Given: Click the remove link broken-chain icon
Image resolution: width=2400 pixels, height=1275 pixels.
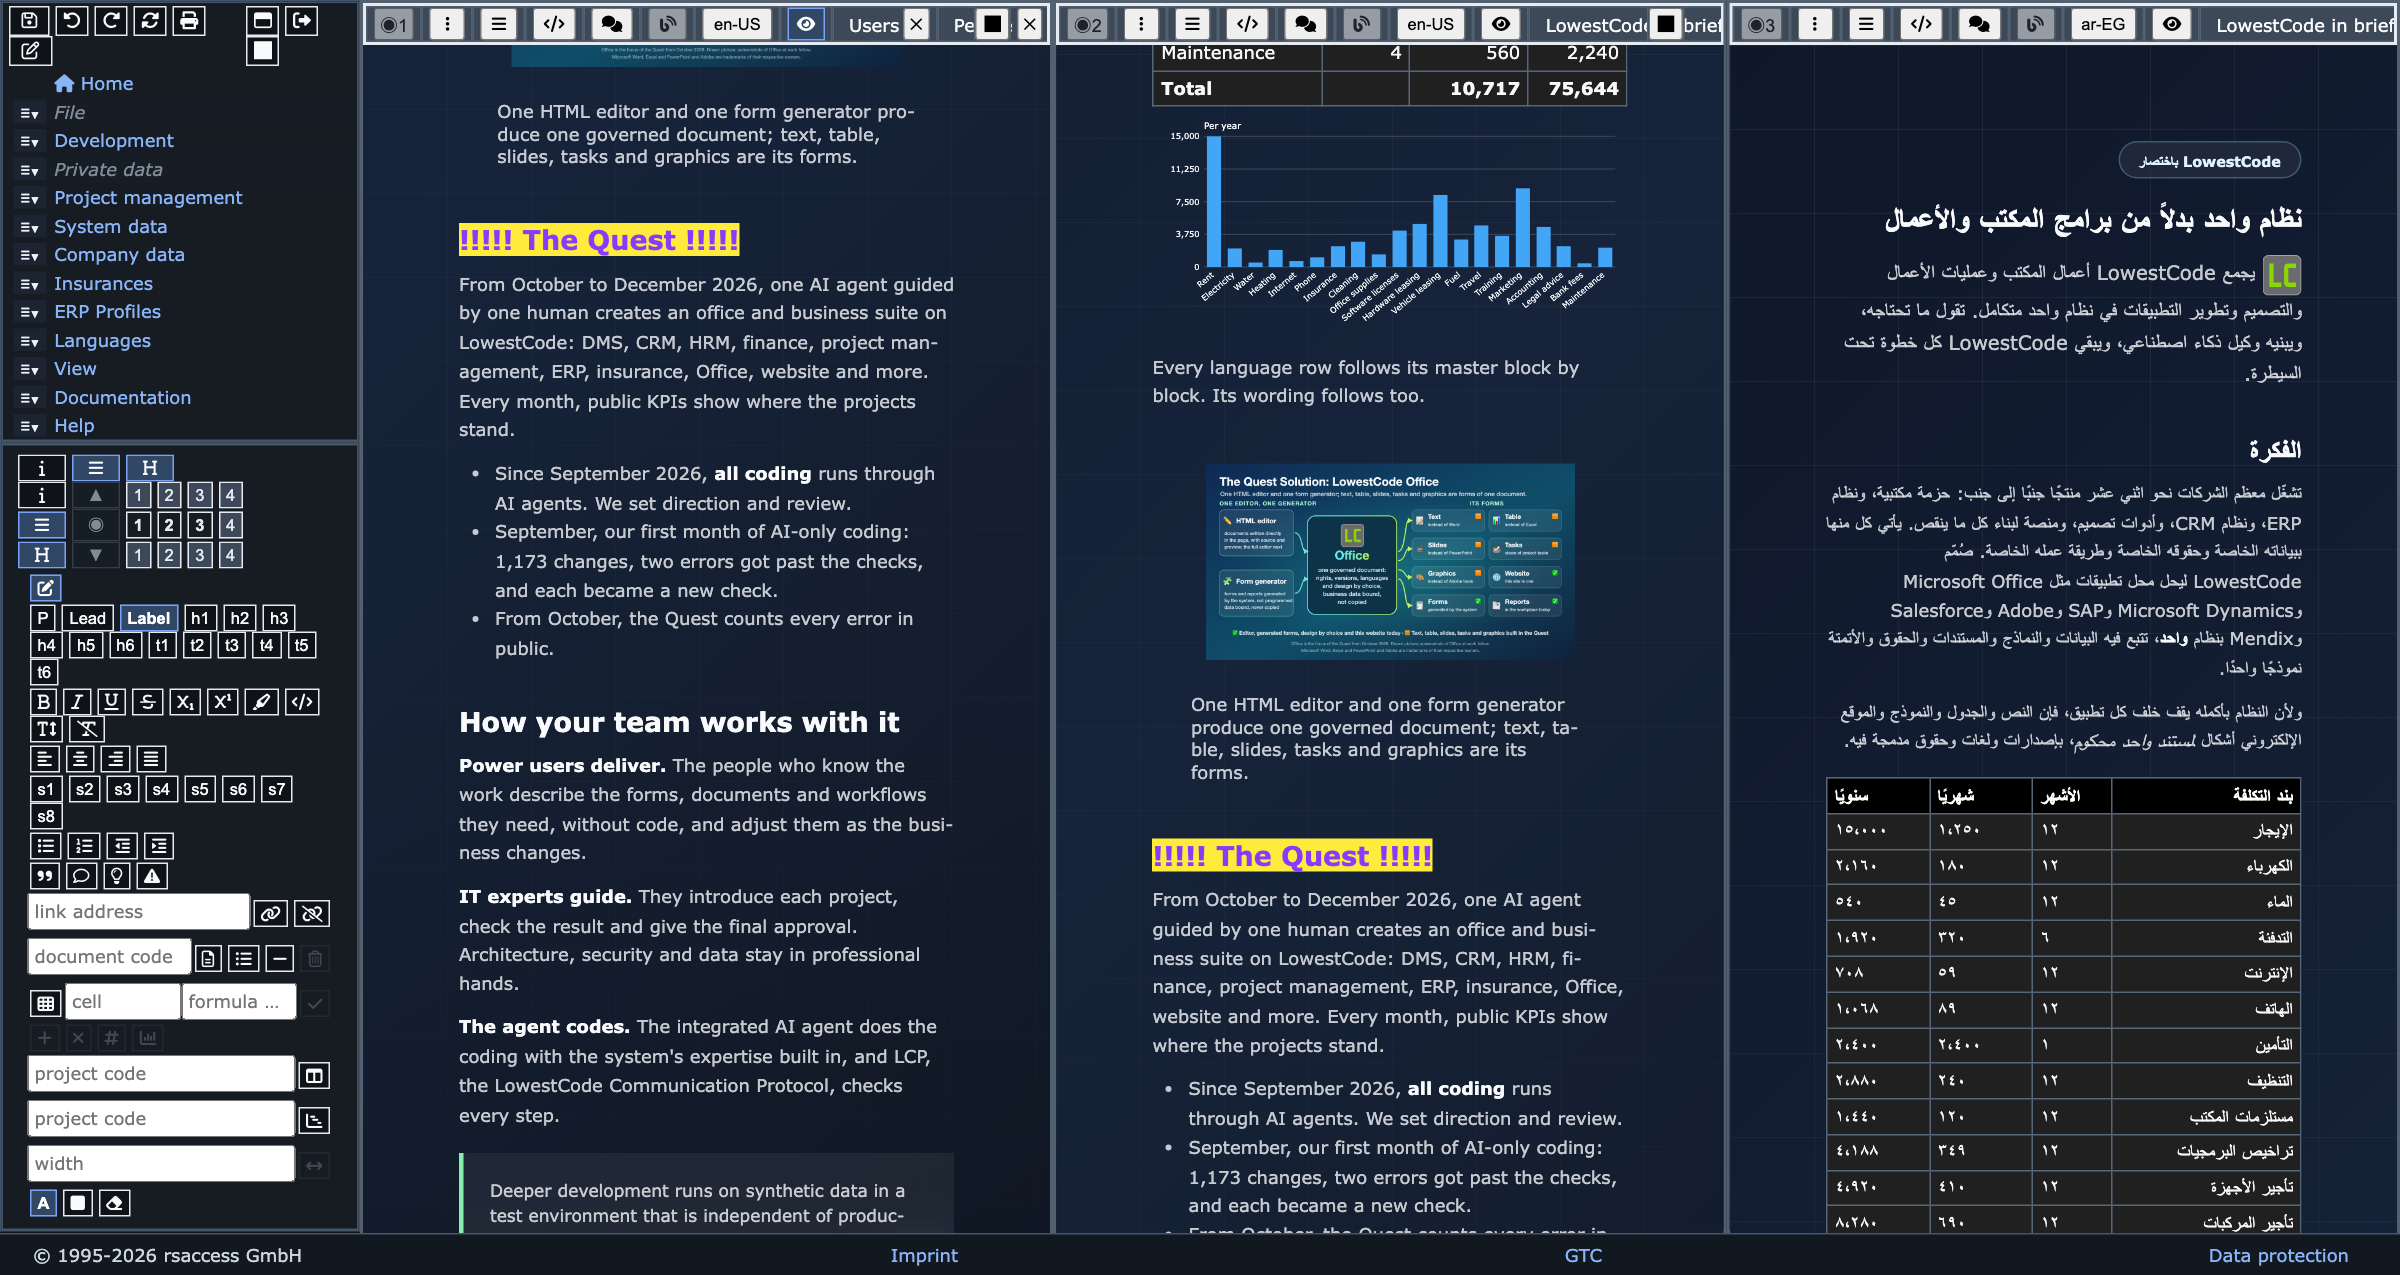Looking at the screenshot, I should pyautogui.click(x=313, y=913).
